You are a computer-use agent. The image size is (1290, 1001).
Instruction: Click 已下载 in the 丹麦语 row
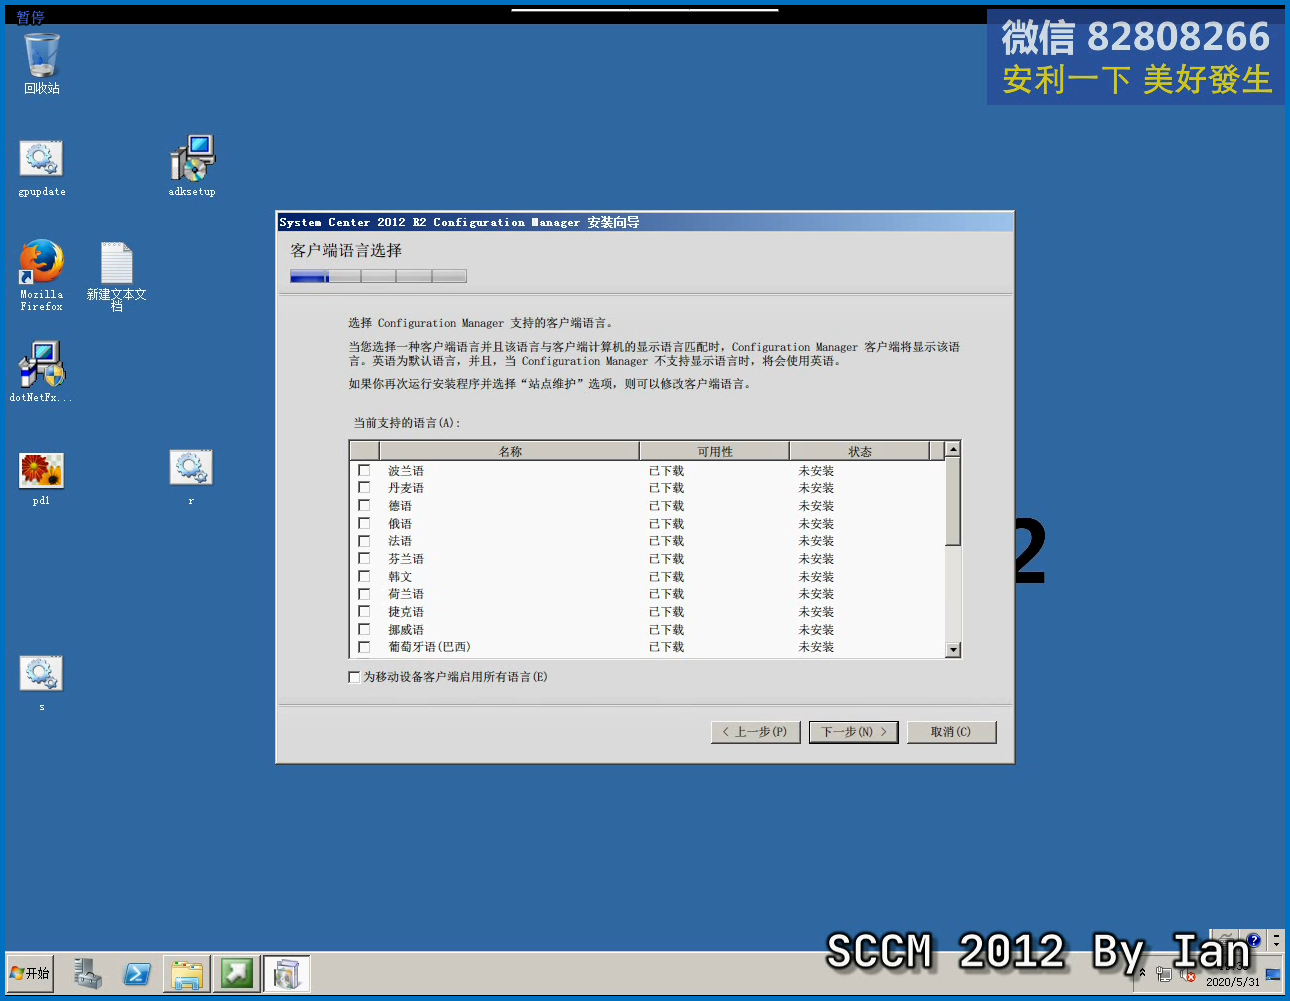coord(666,488)
